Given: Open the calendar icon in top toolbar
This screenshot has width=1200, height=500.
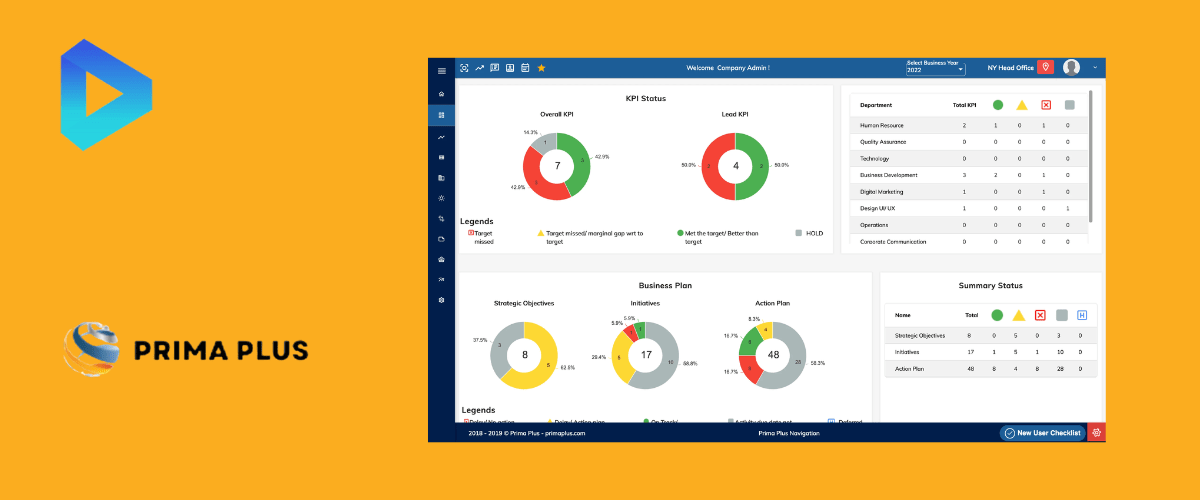Looking at the screenshot, I should tap(525, 68).
